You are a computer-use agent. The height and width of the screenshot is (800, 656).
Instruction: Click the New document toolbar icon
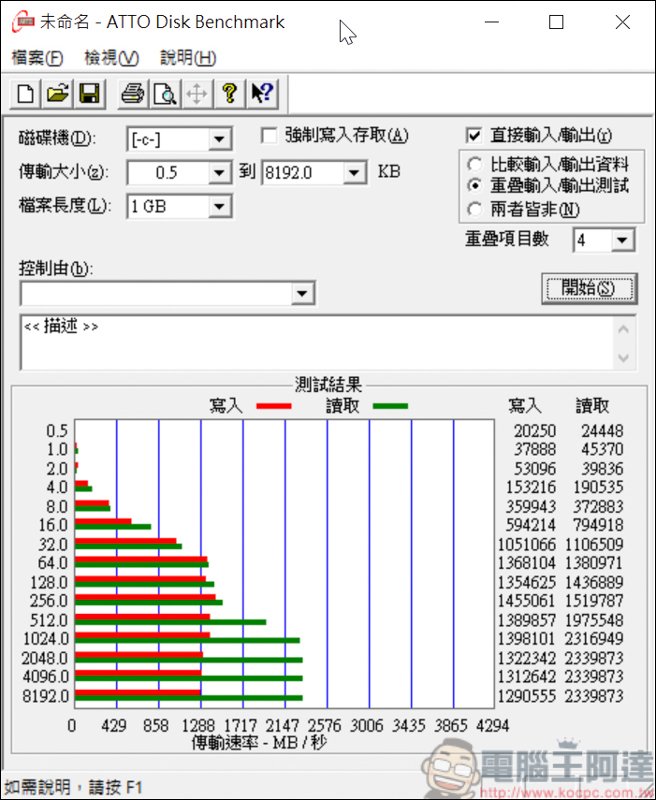point(26,94)
